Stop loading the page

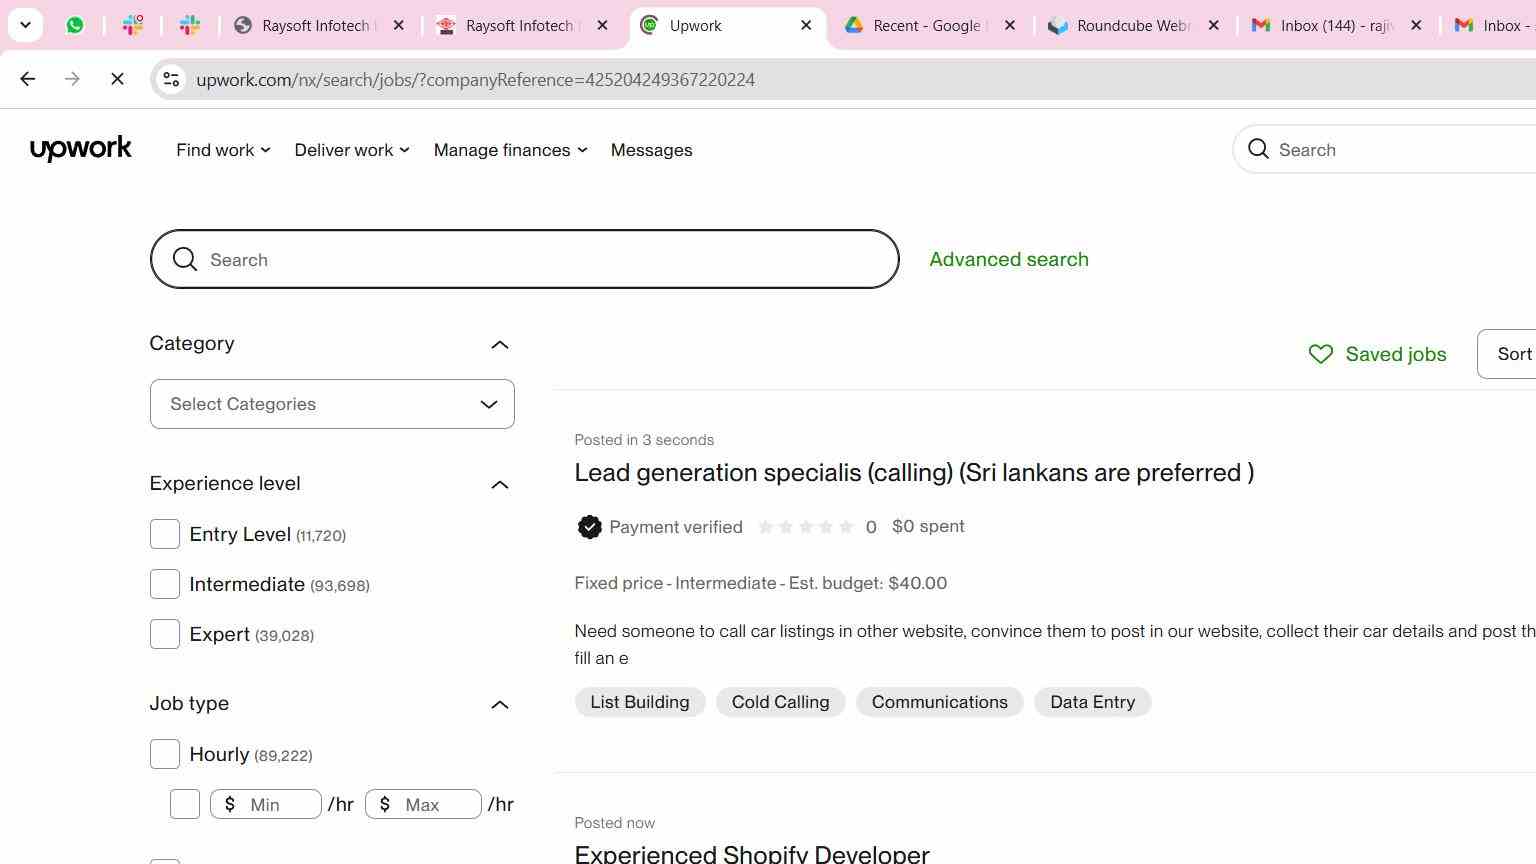pyautogui.click(x=117, y=79)
